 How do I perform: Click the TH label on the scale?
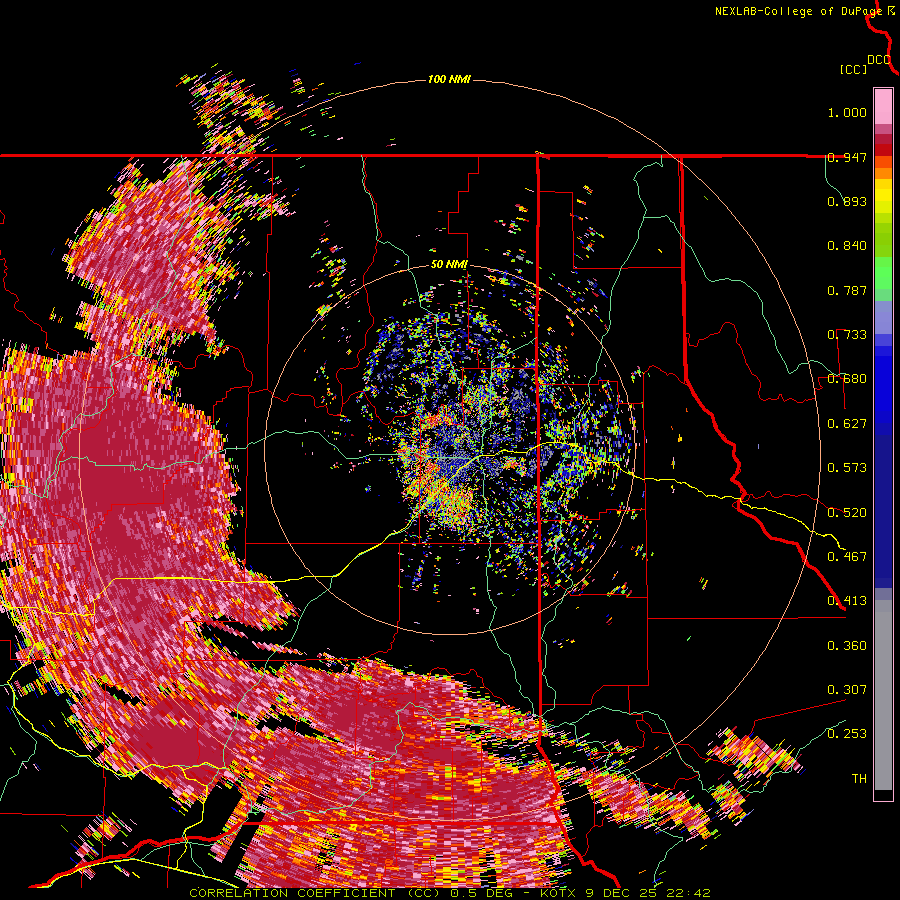(859, 779)
